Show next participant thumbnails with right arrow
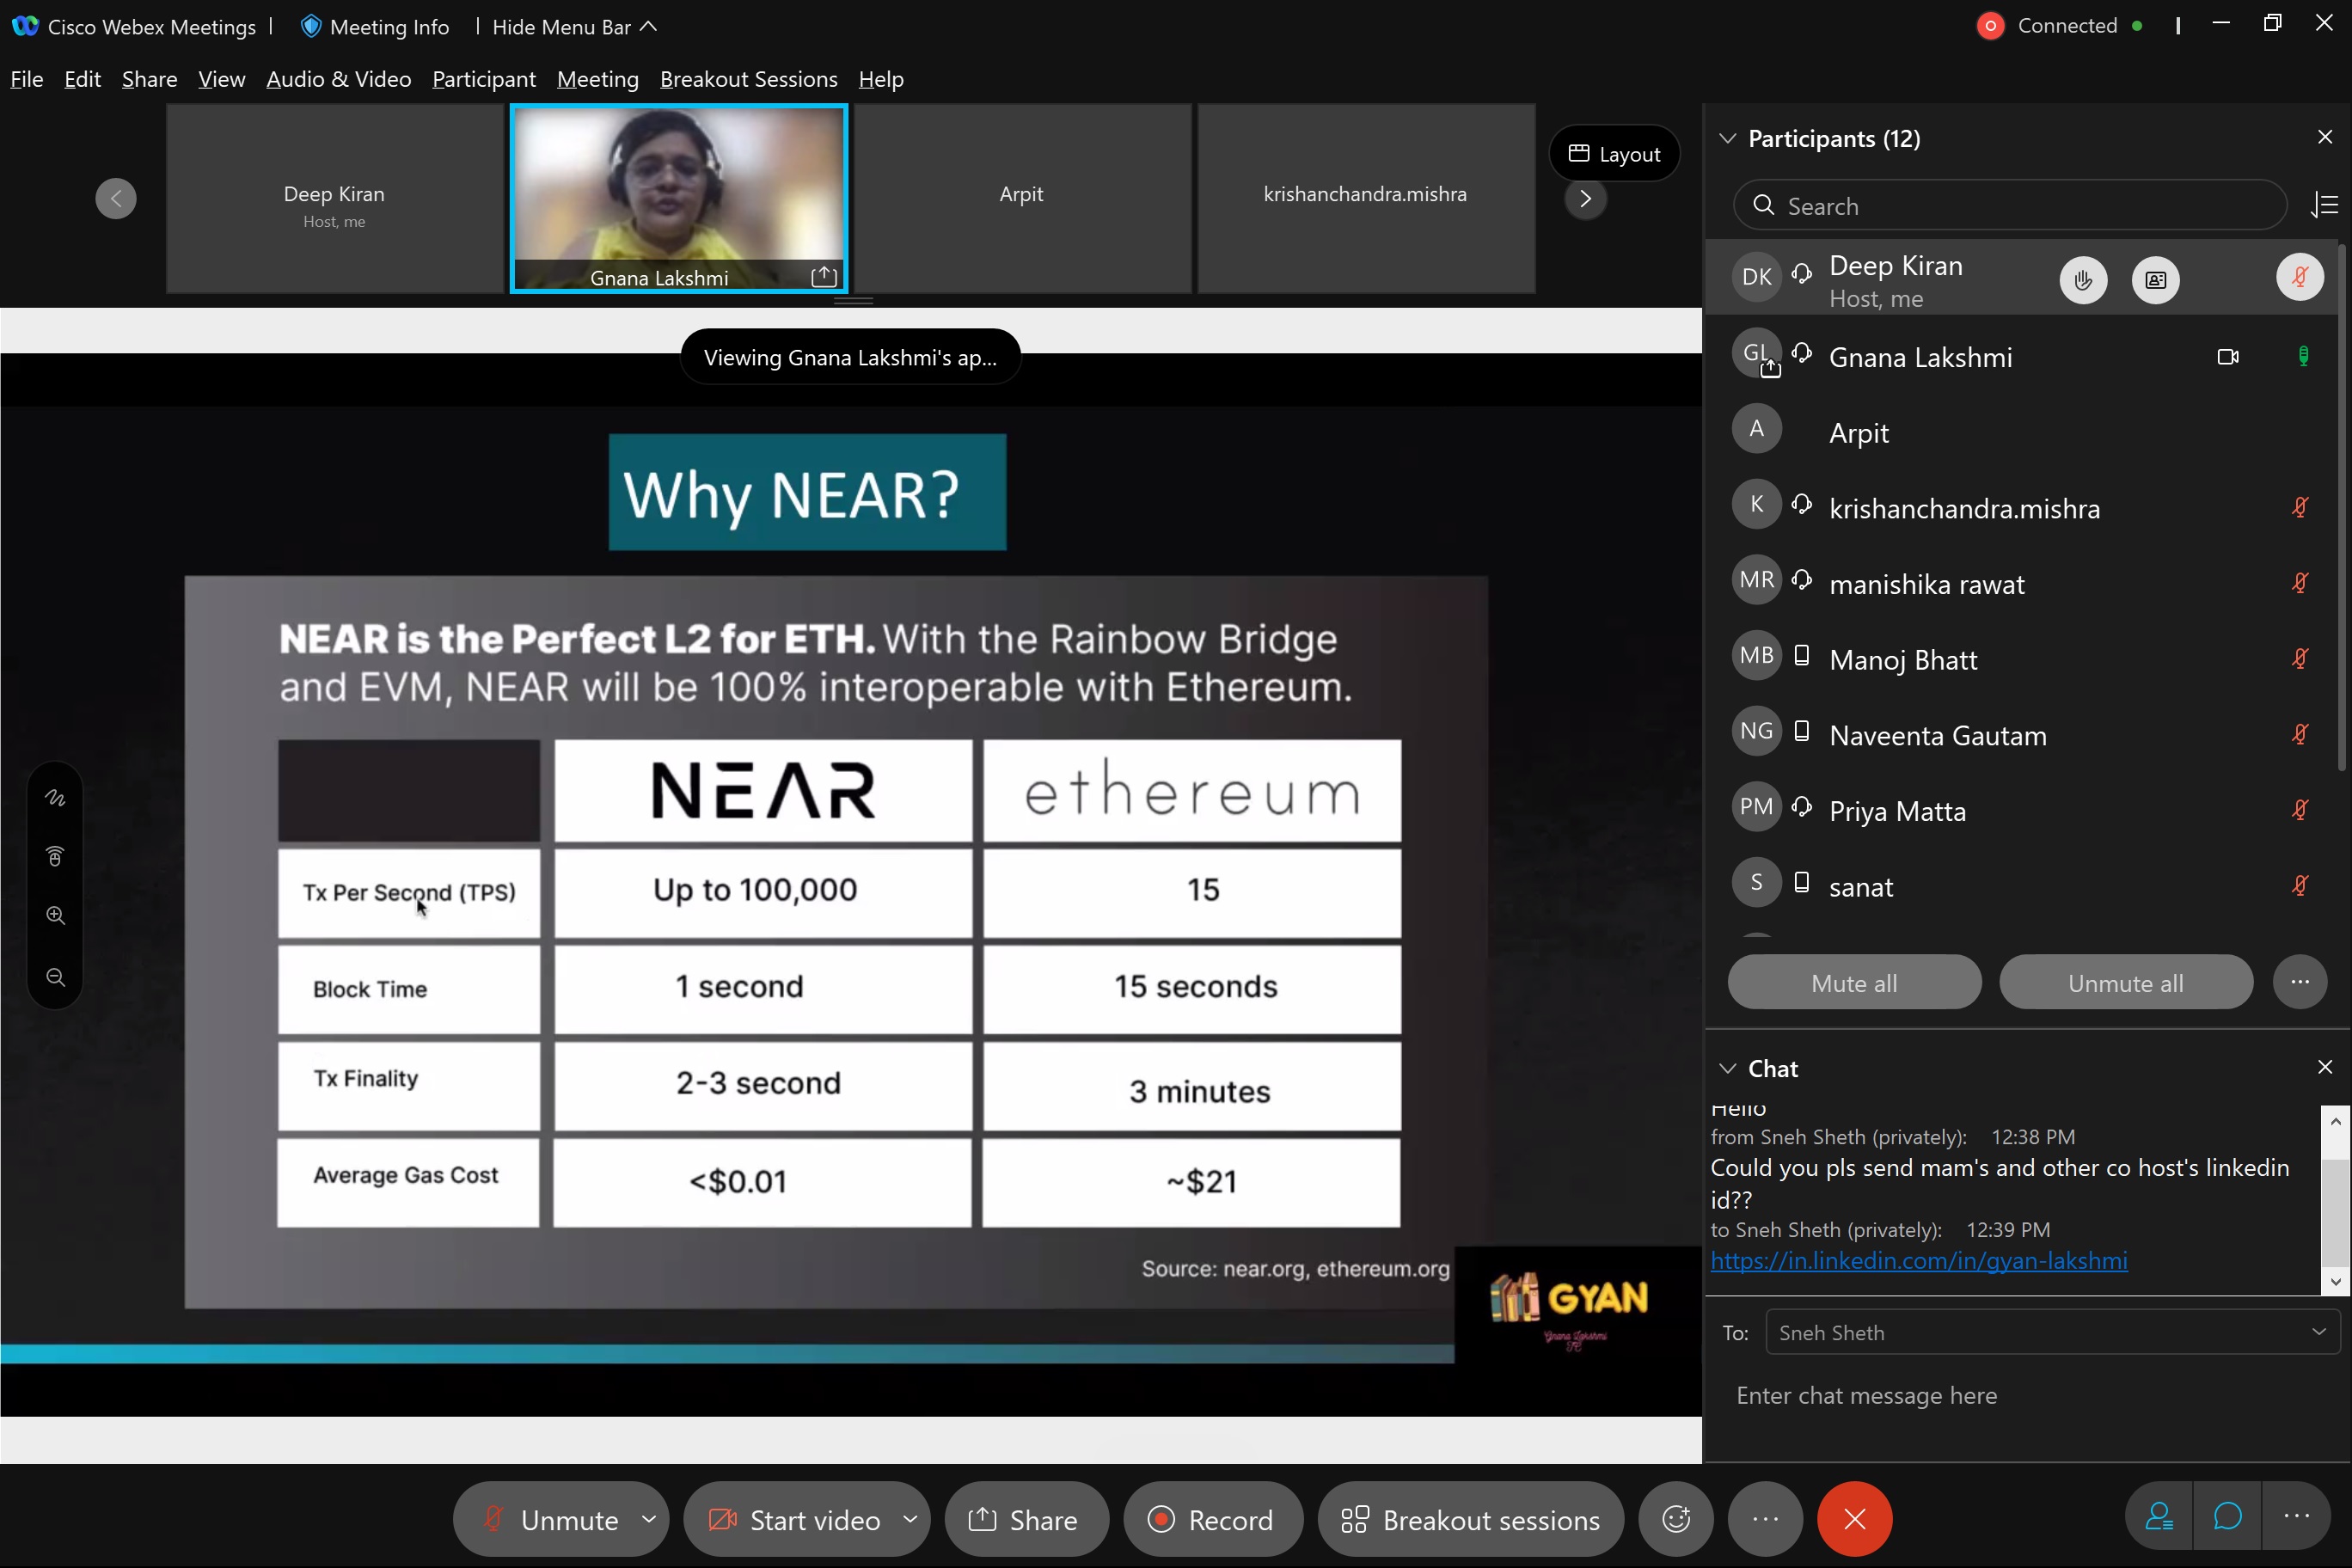Image resolution: width=2352 pixels, height=1568 pixels. (1585, 198)
